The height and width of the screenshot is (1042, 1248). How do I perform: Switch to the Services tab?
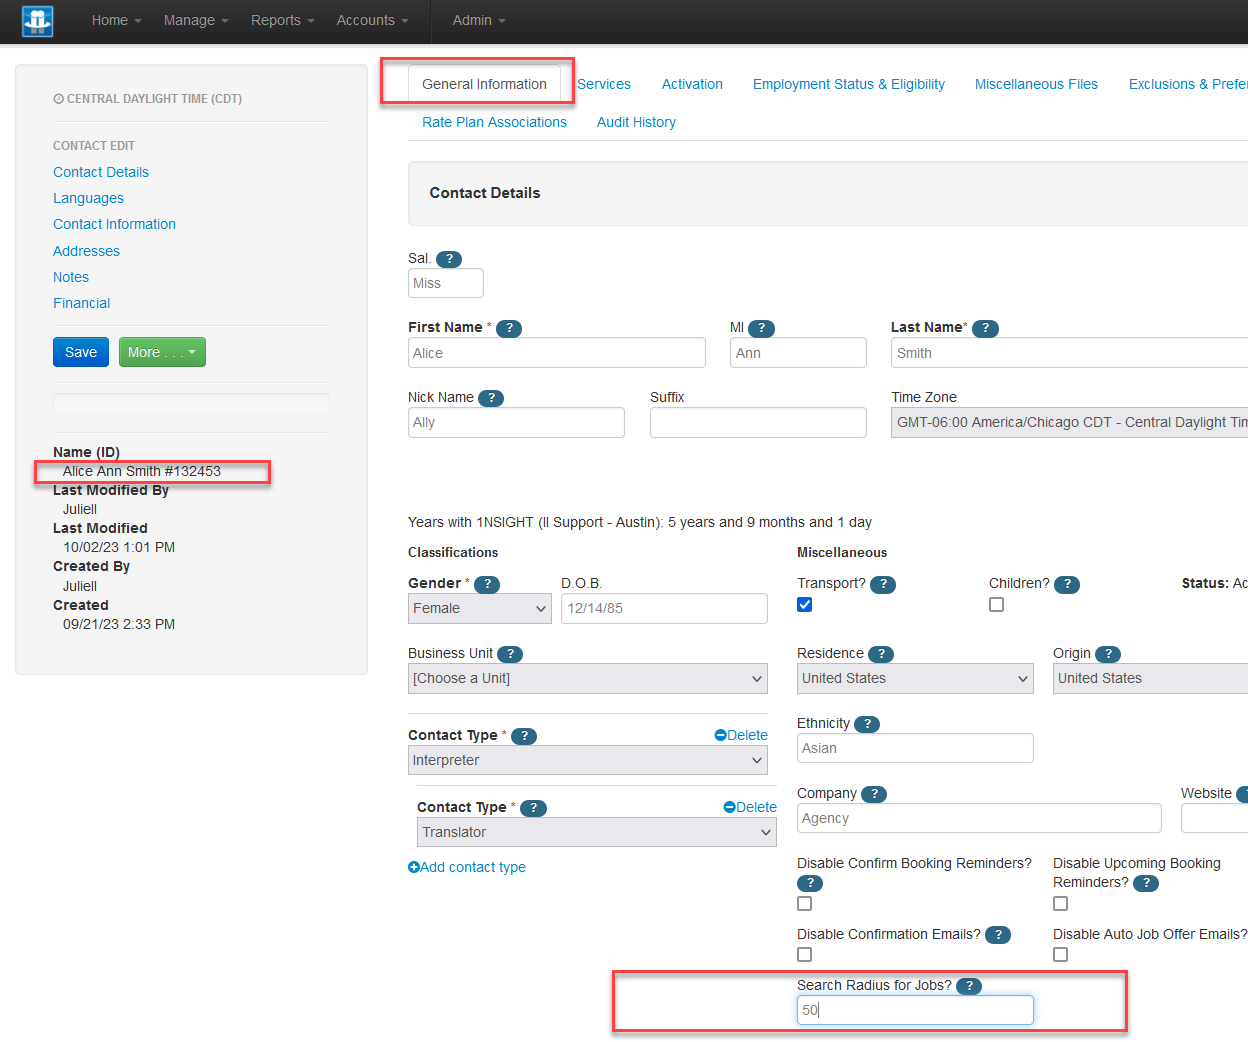tap(604, 84)
